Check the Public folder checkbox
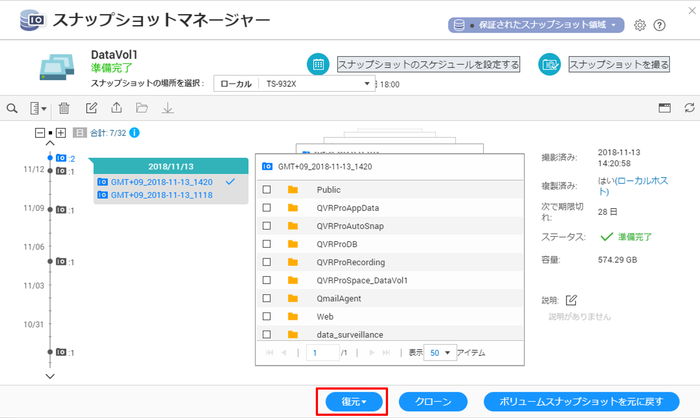 point(267,190)
